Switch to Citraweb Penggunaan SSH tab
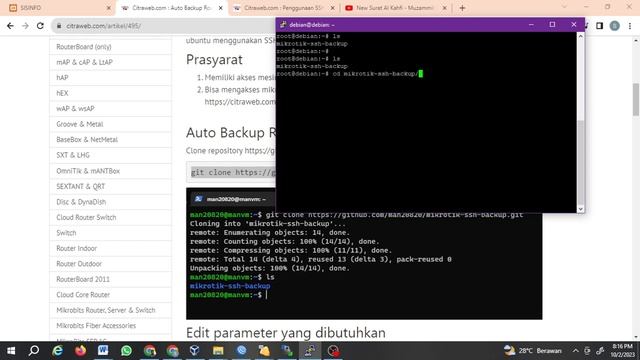640x360 pixels. point(284,8)
